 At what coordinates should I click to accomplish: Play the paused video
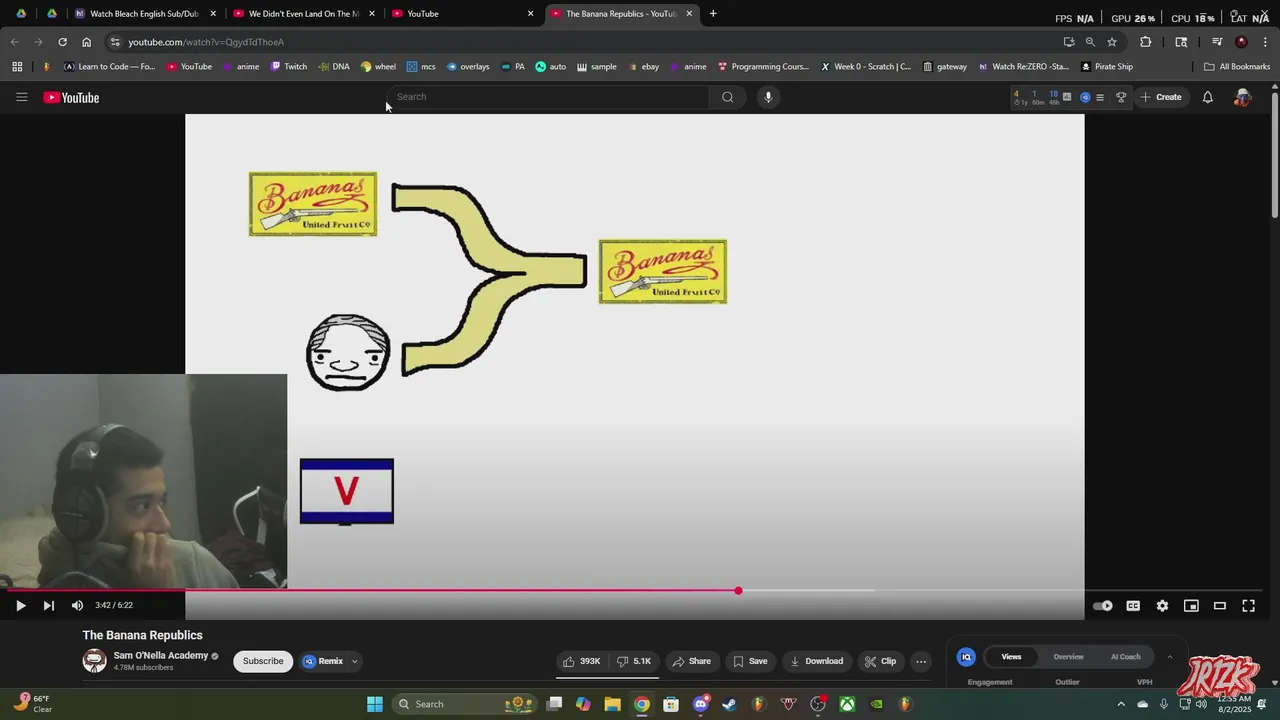point(20,605)
